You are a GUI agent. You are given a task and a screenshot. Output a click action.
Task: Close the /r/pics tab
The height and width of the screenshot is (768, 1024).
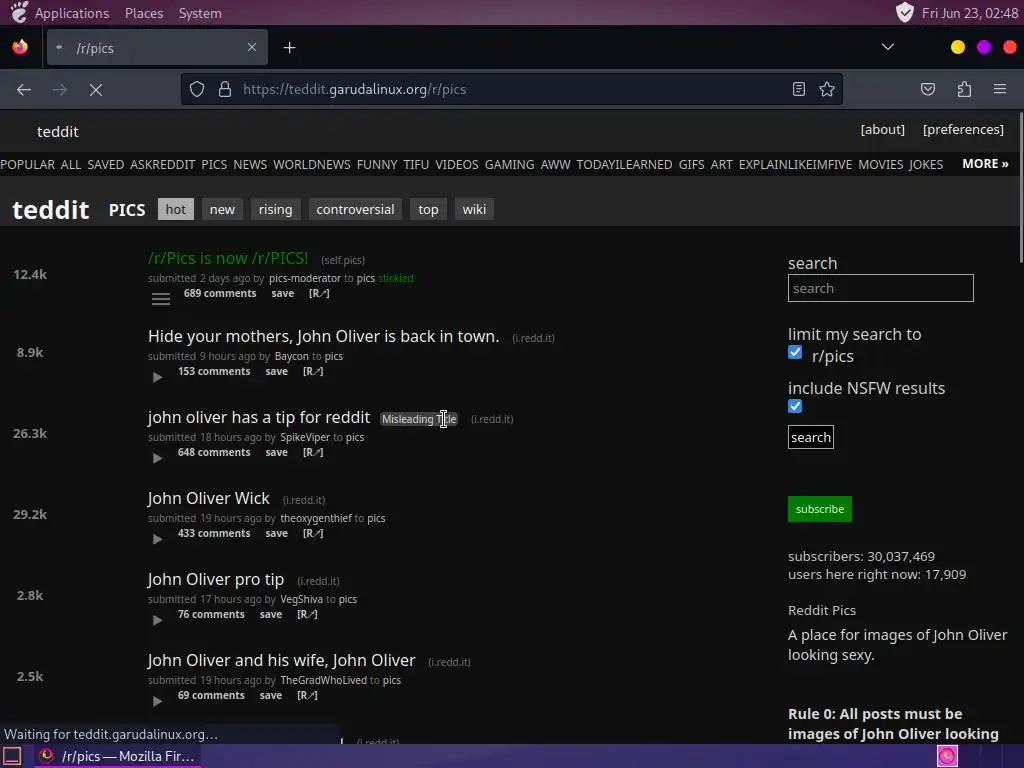coord(252,47)
